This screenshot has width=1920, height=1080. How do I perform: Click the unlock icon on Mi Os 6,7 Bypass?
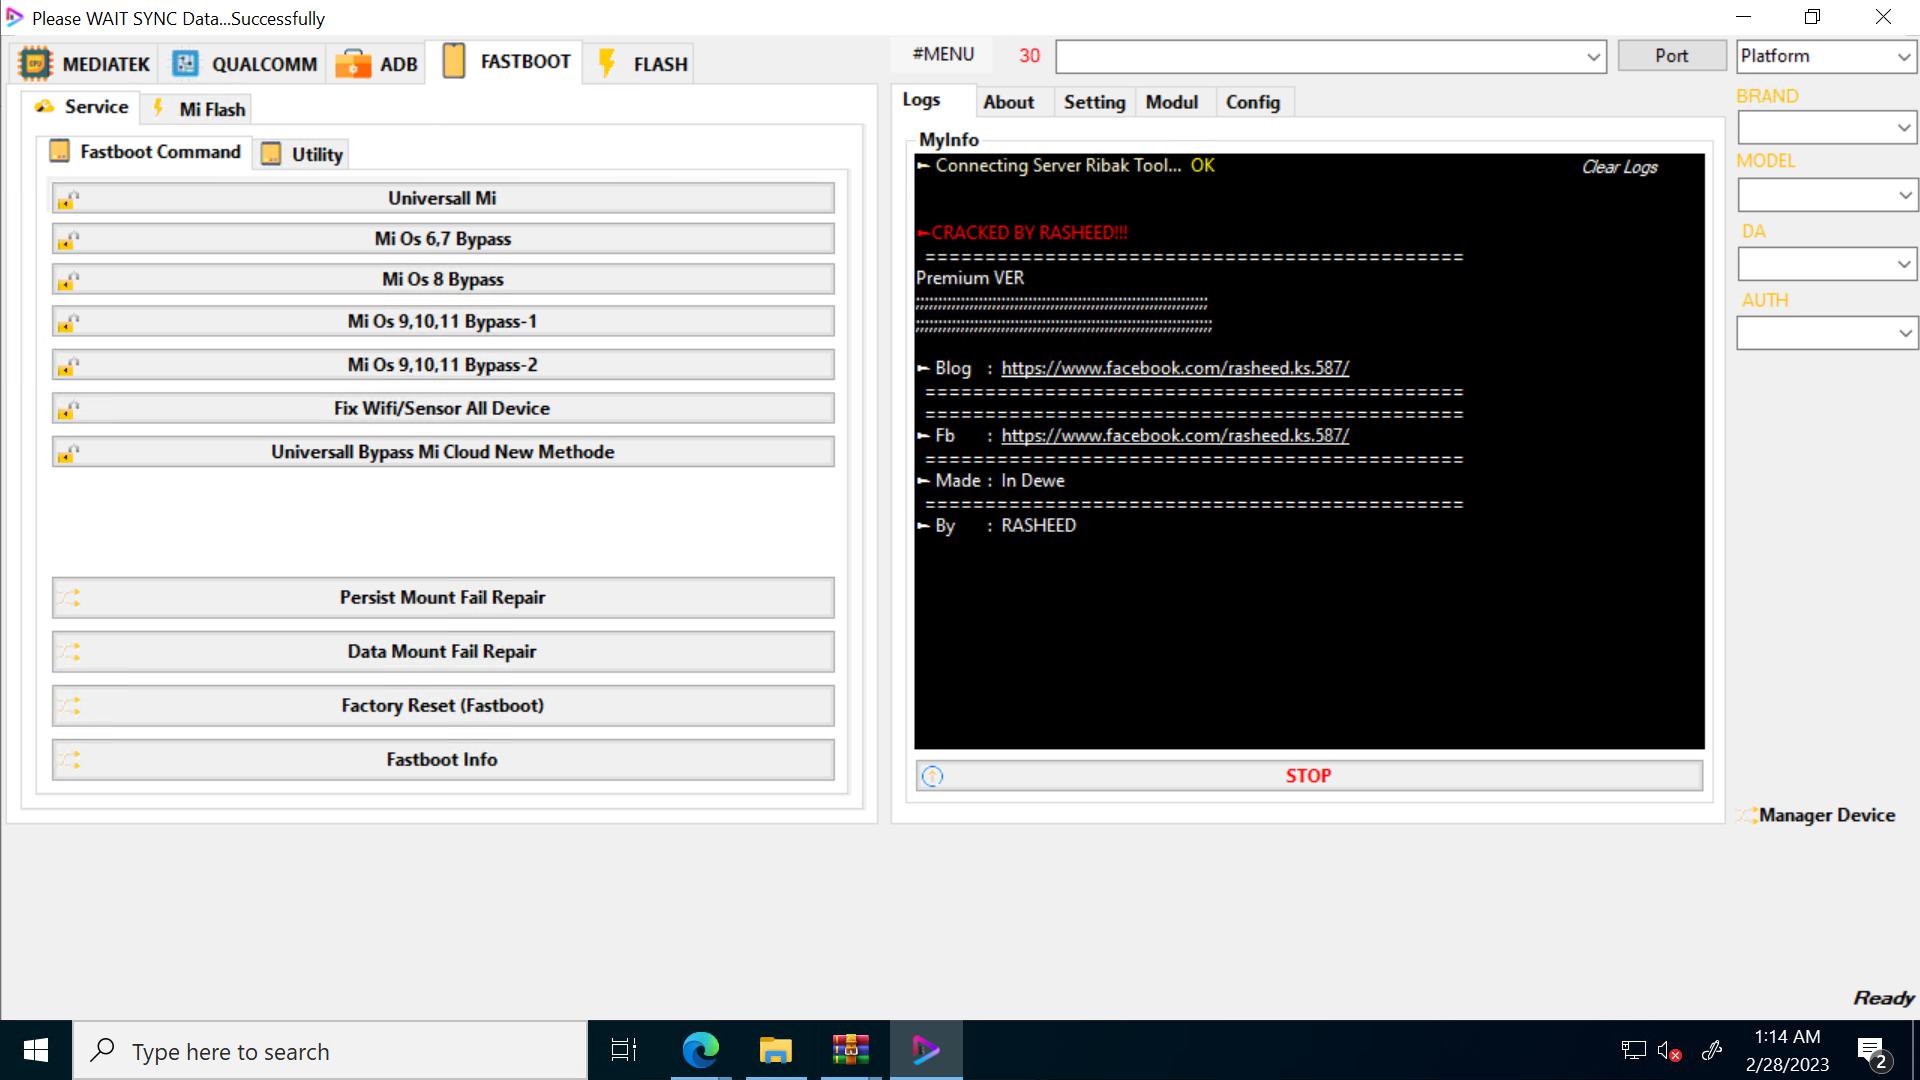(68, 240)
